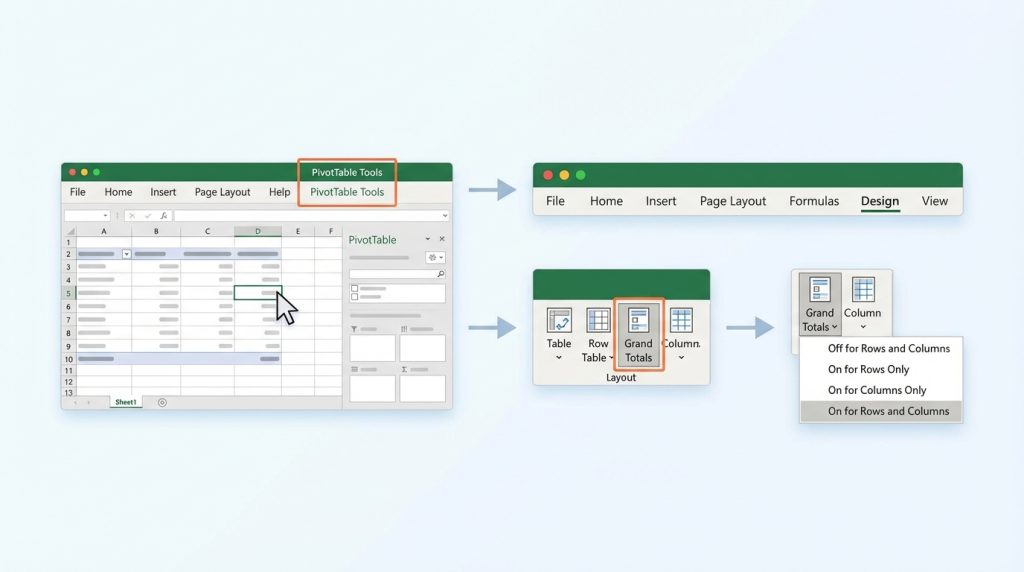Click the Columns area icon in PivotTable pane
The image size is (1024, 572).
[x=404, y=330]
